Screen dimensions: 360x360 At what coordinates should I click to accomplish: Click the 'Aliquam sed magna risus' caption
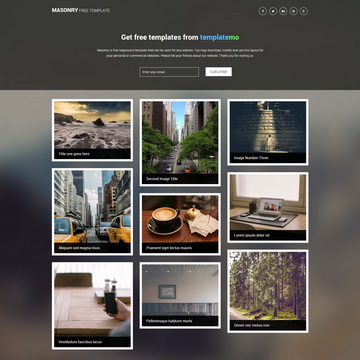coord(79,248)
